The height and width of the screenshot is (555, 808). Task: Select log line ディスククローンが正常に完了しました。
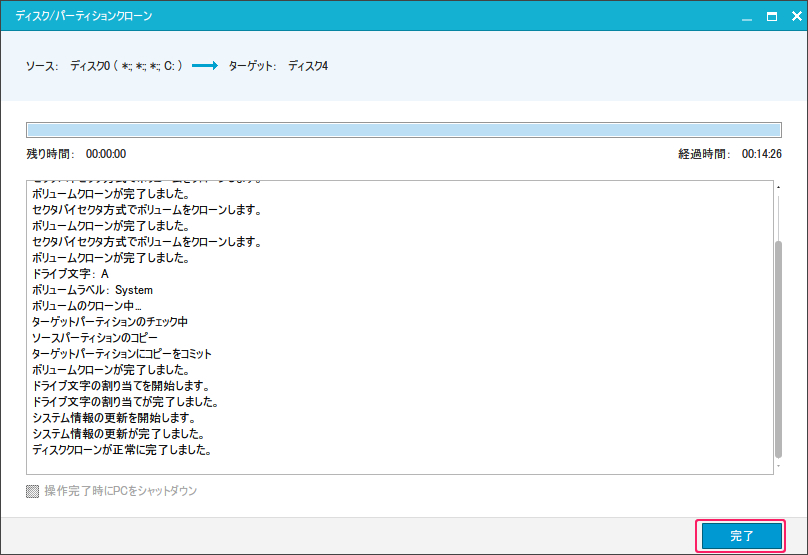[x=122, y=450]
